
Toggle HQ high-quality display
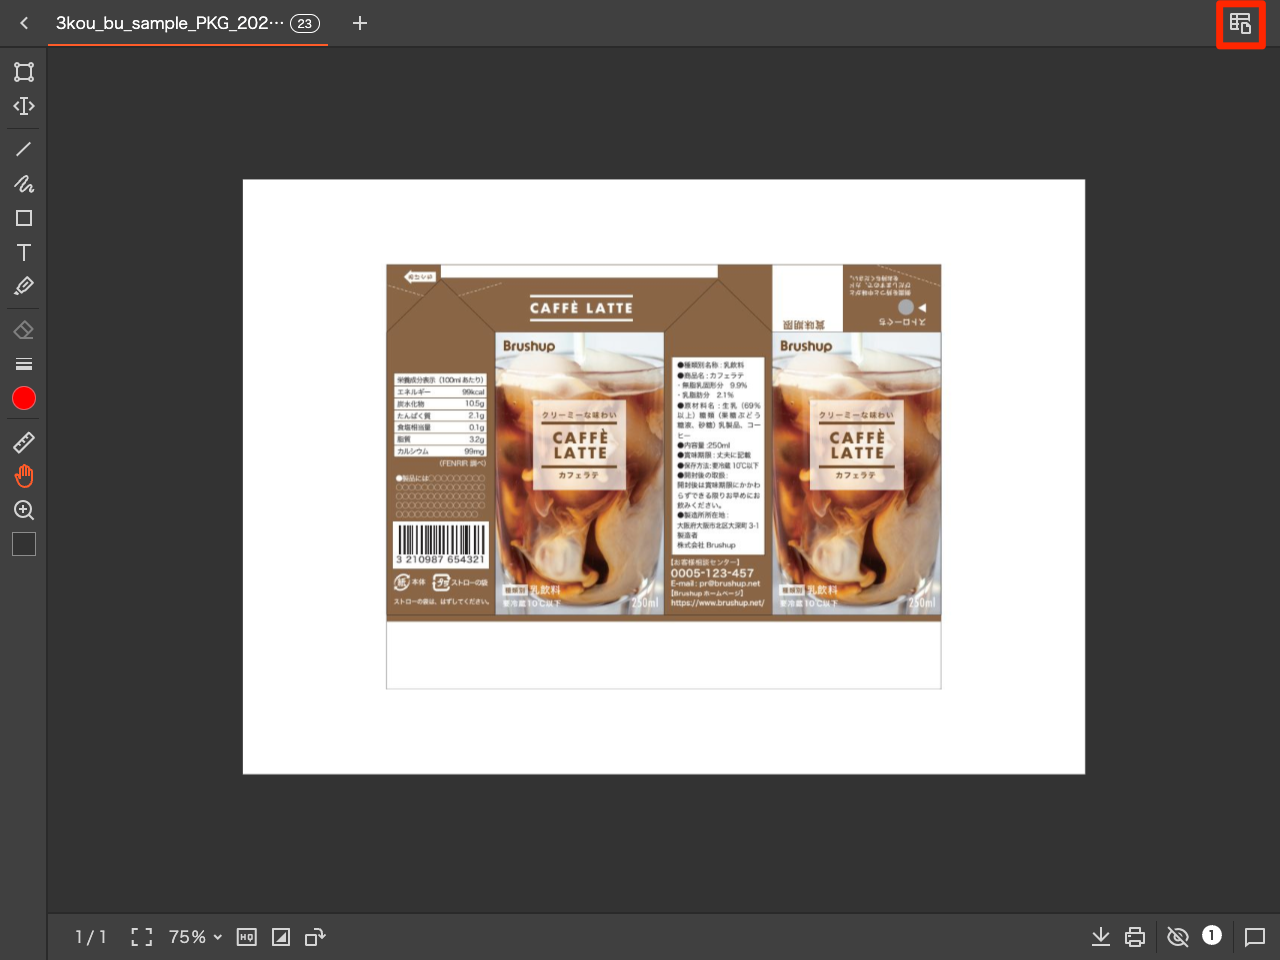(247, 937)
